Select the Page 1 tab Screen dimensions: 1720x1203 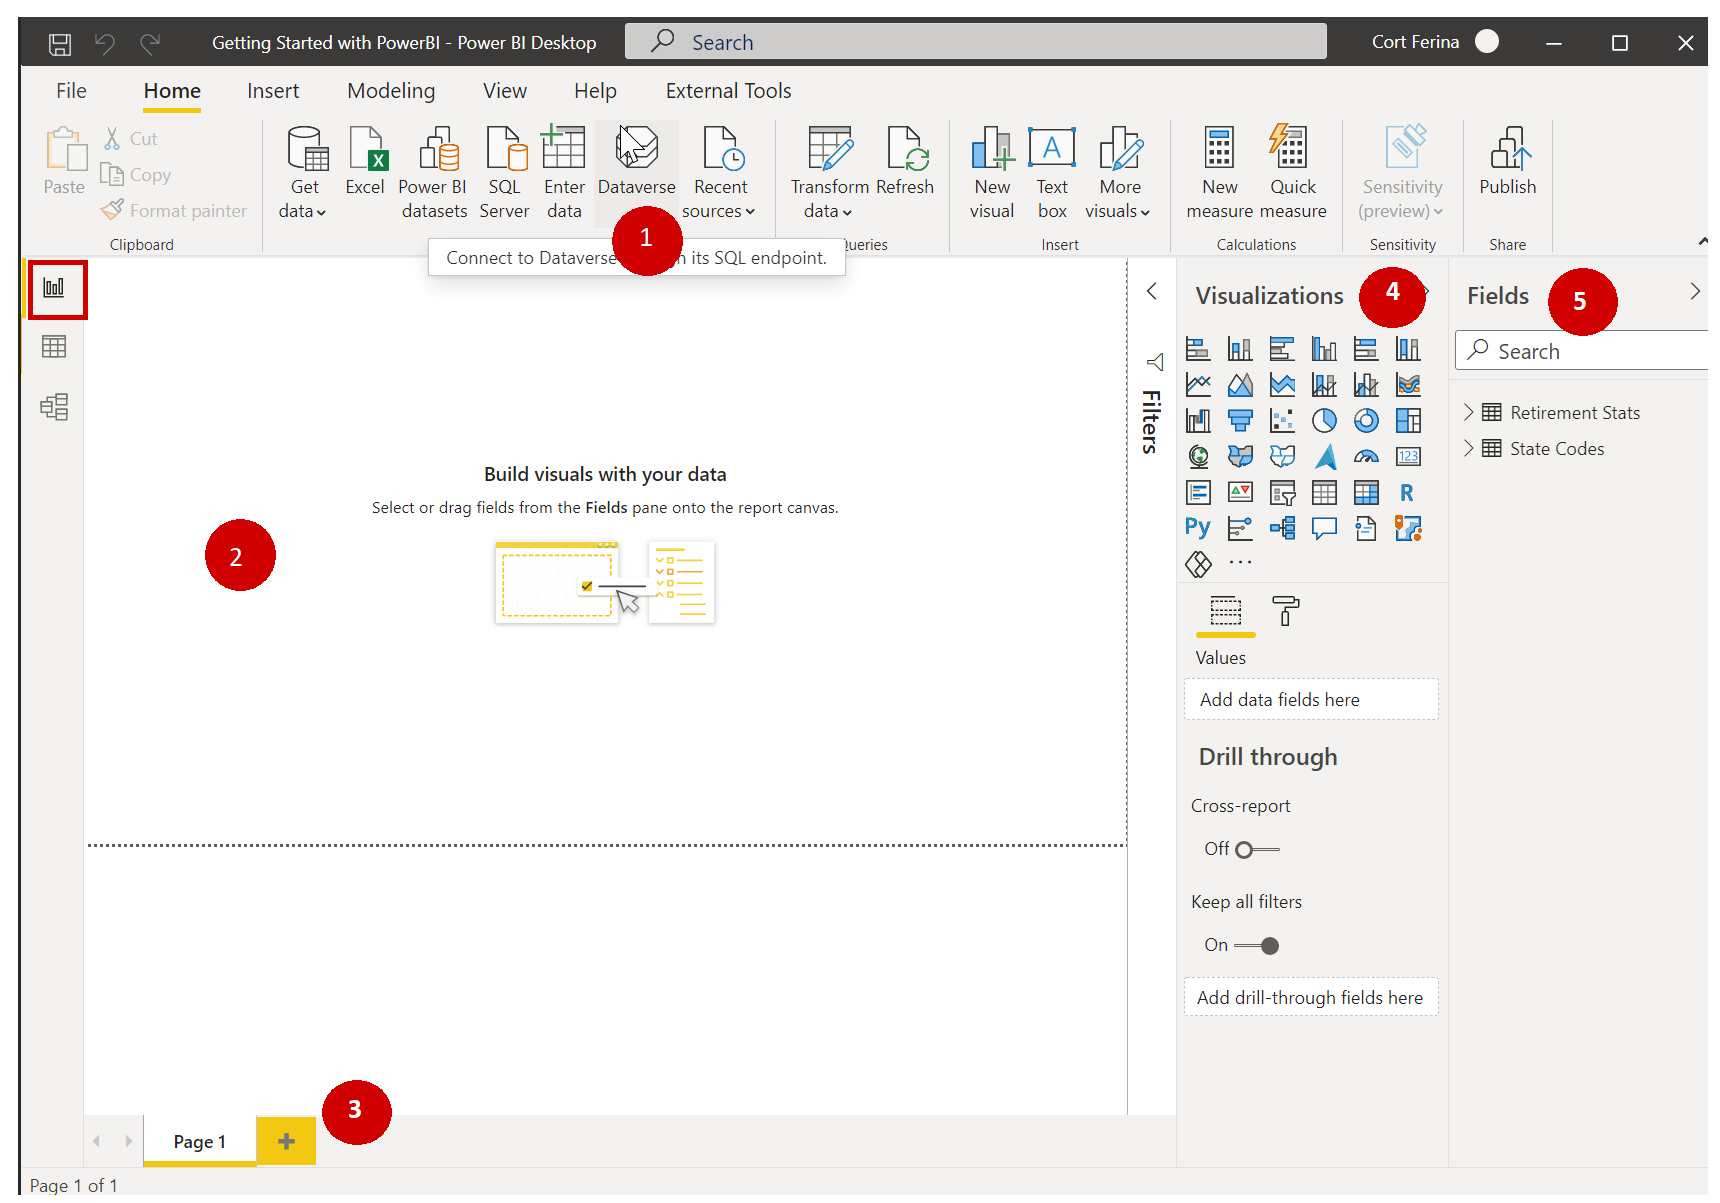point(200,1141)
